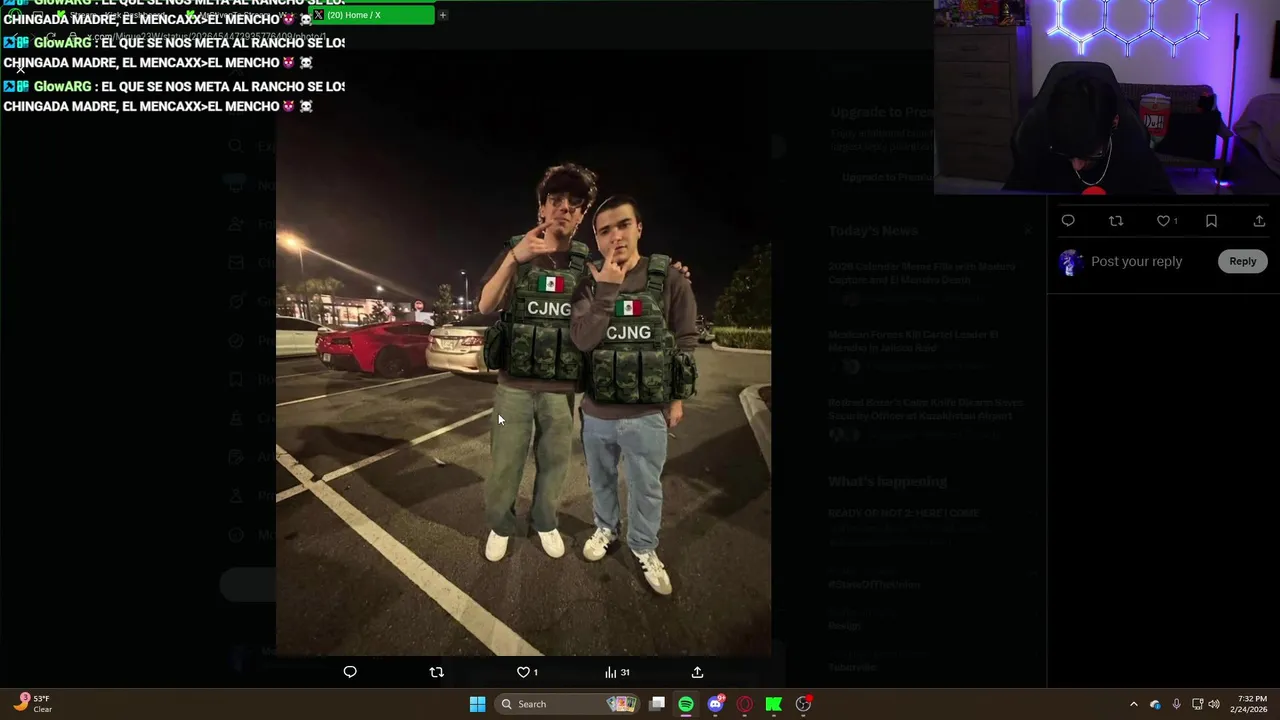This screenshot has height=720, width=1280.
Task: Click reply icon in the right post panel
Action: pyautogui.click(x=1068, y=221)
